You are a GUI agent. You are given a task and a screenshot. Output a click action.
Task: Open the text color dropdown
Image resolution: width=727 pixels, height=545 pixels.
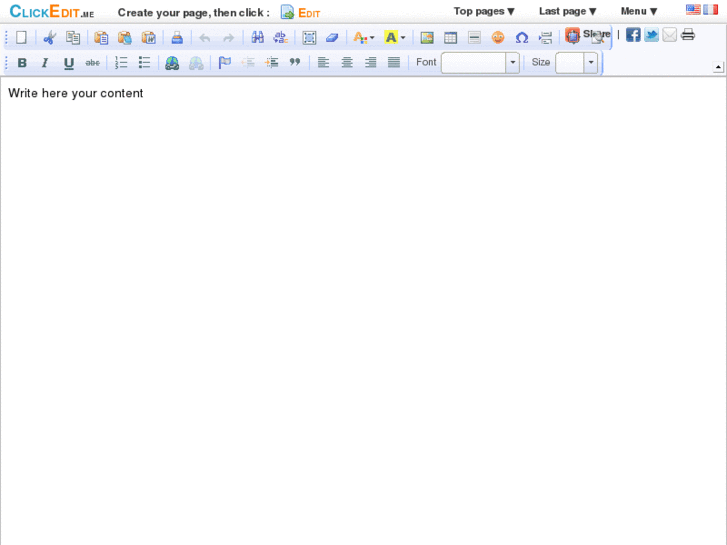364,38
